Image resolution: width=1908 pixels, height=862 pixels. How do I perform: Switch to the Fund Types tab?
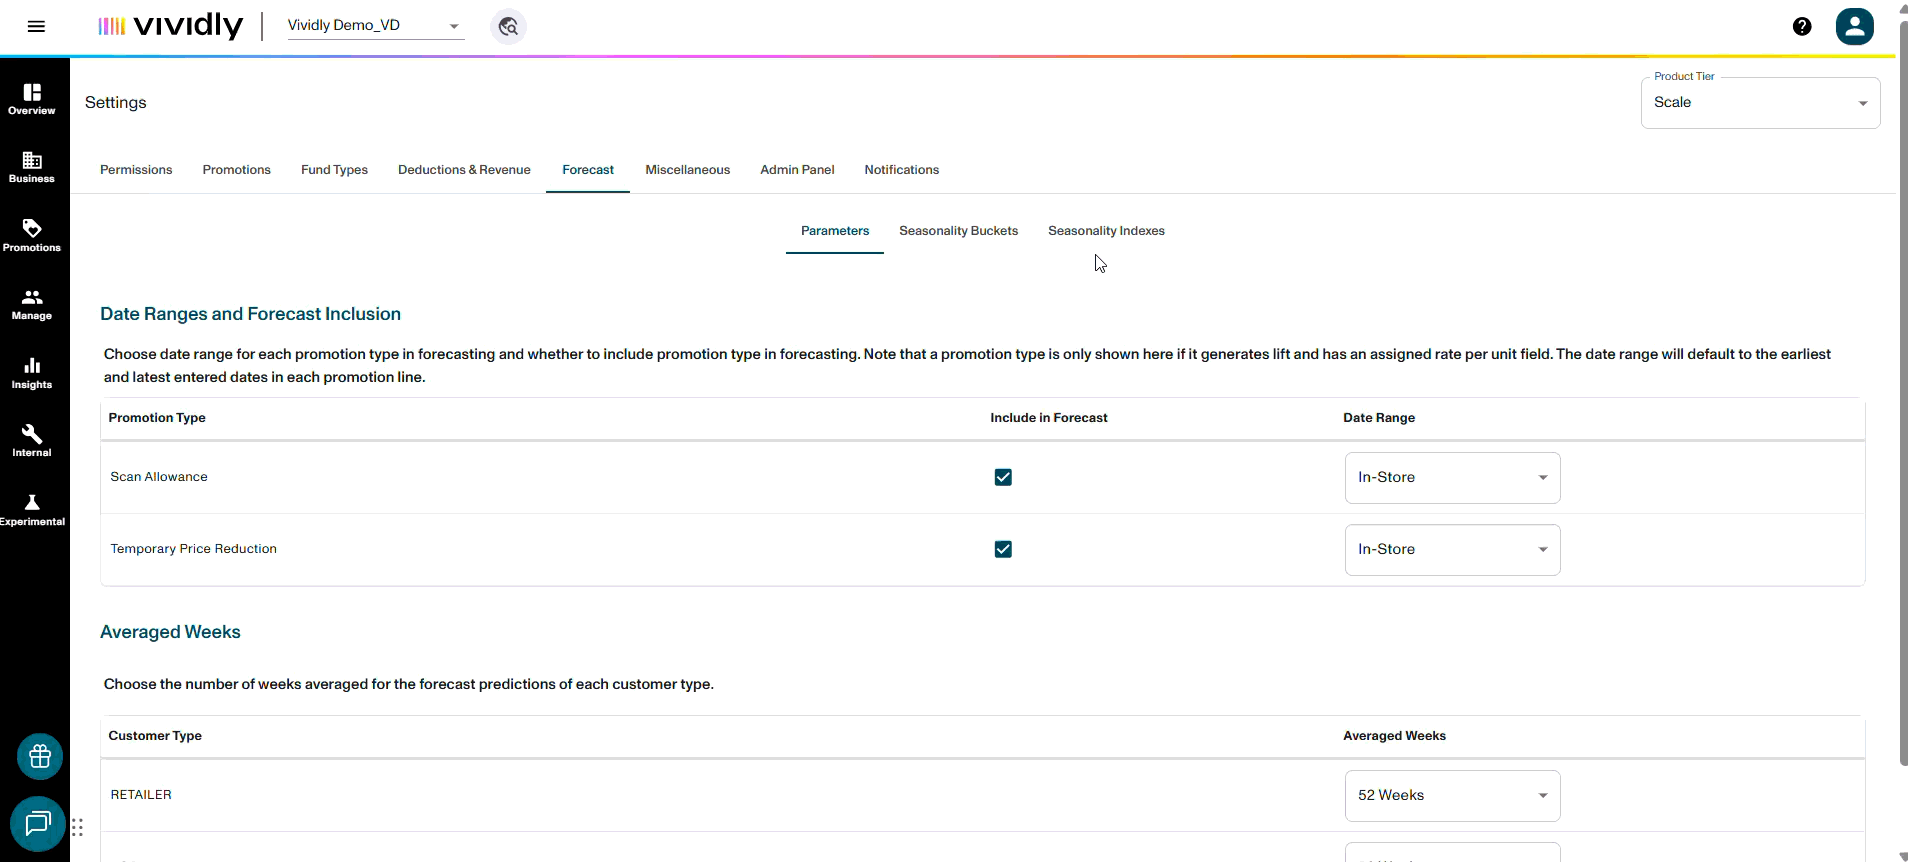coord(334,170)
